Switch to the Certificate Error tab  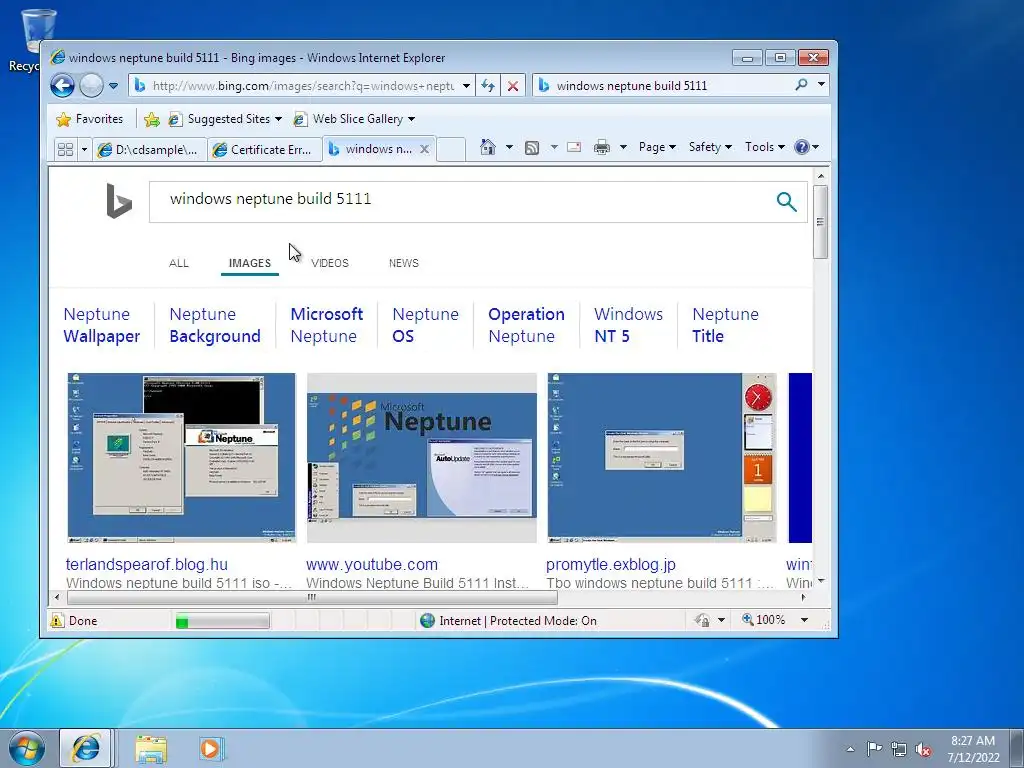click(265, 150)
